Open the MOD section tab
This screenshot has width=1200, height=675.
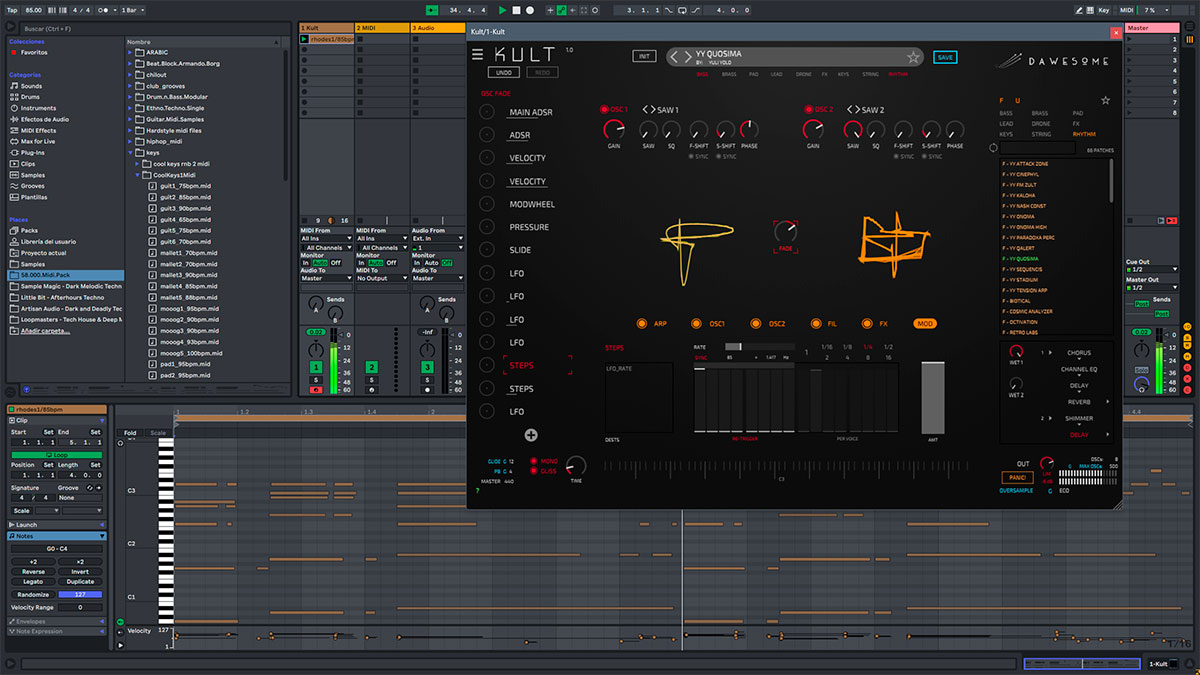click(x=925, y=324)
